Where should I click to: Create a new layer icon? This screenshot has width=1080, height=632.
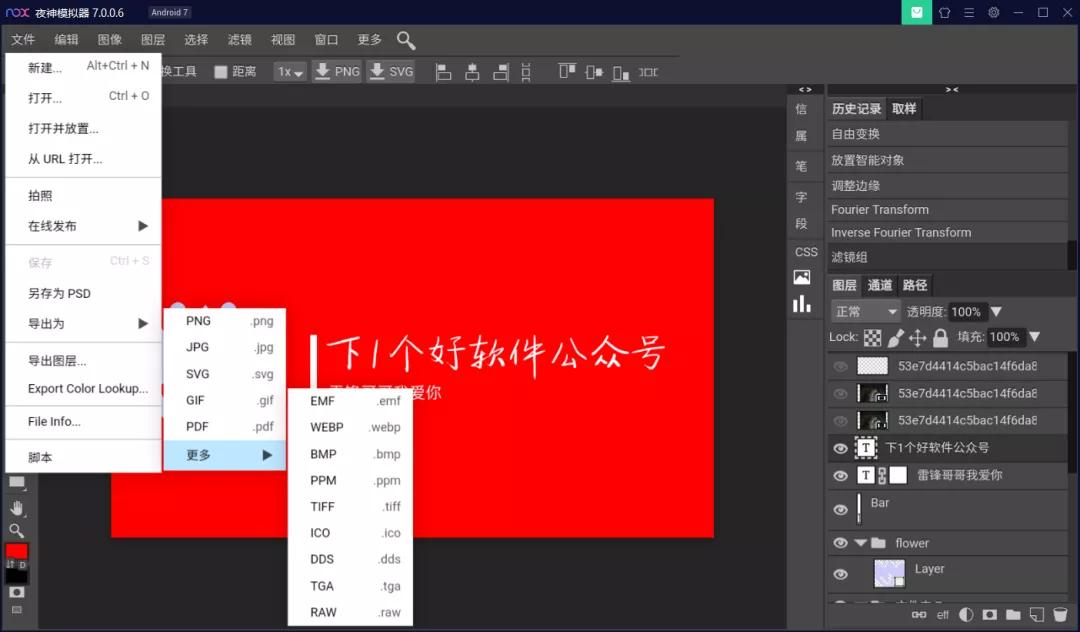point(1035,615)
